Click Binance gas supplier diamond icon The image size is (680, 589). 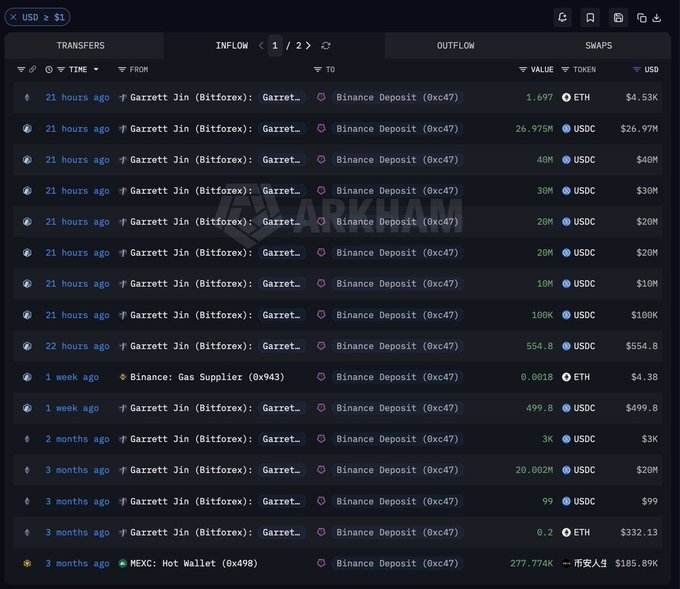[x=123, y=377]
